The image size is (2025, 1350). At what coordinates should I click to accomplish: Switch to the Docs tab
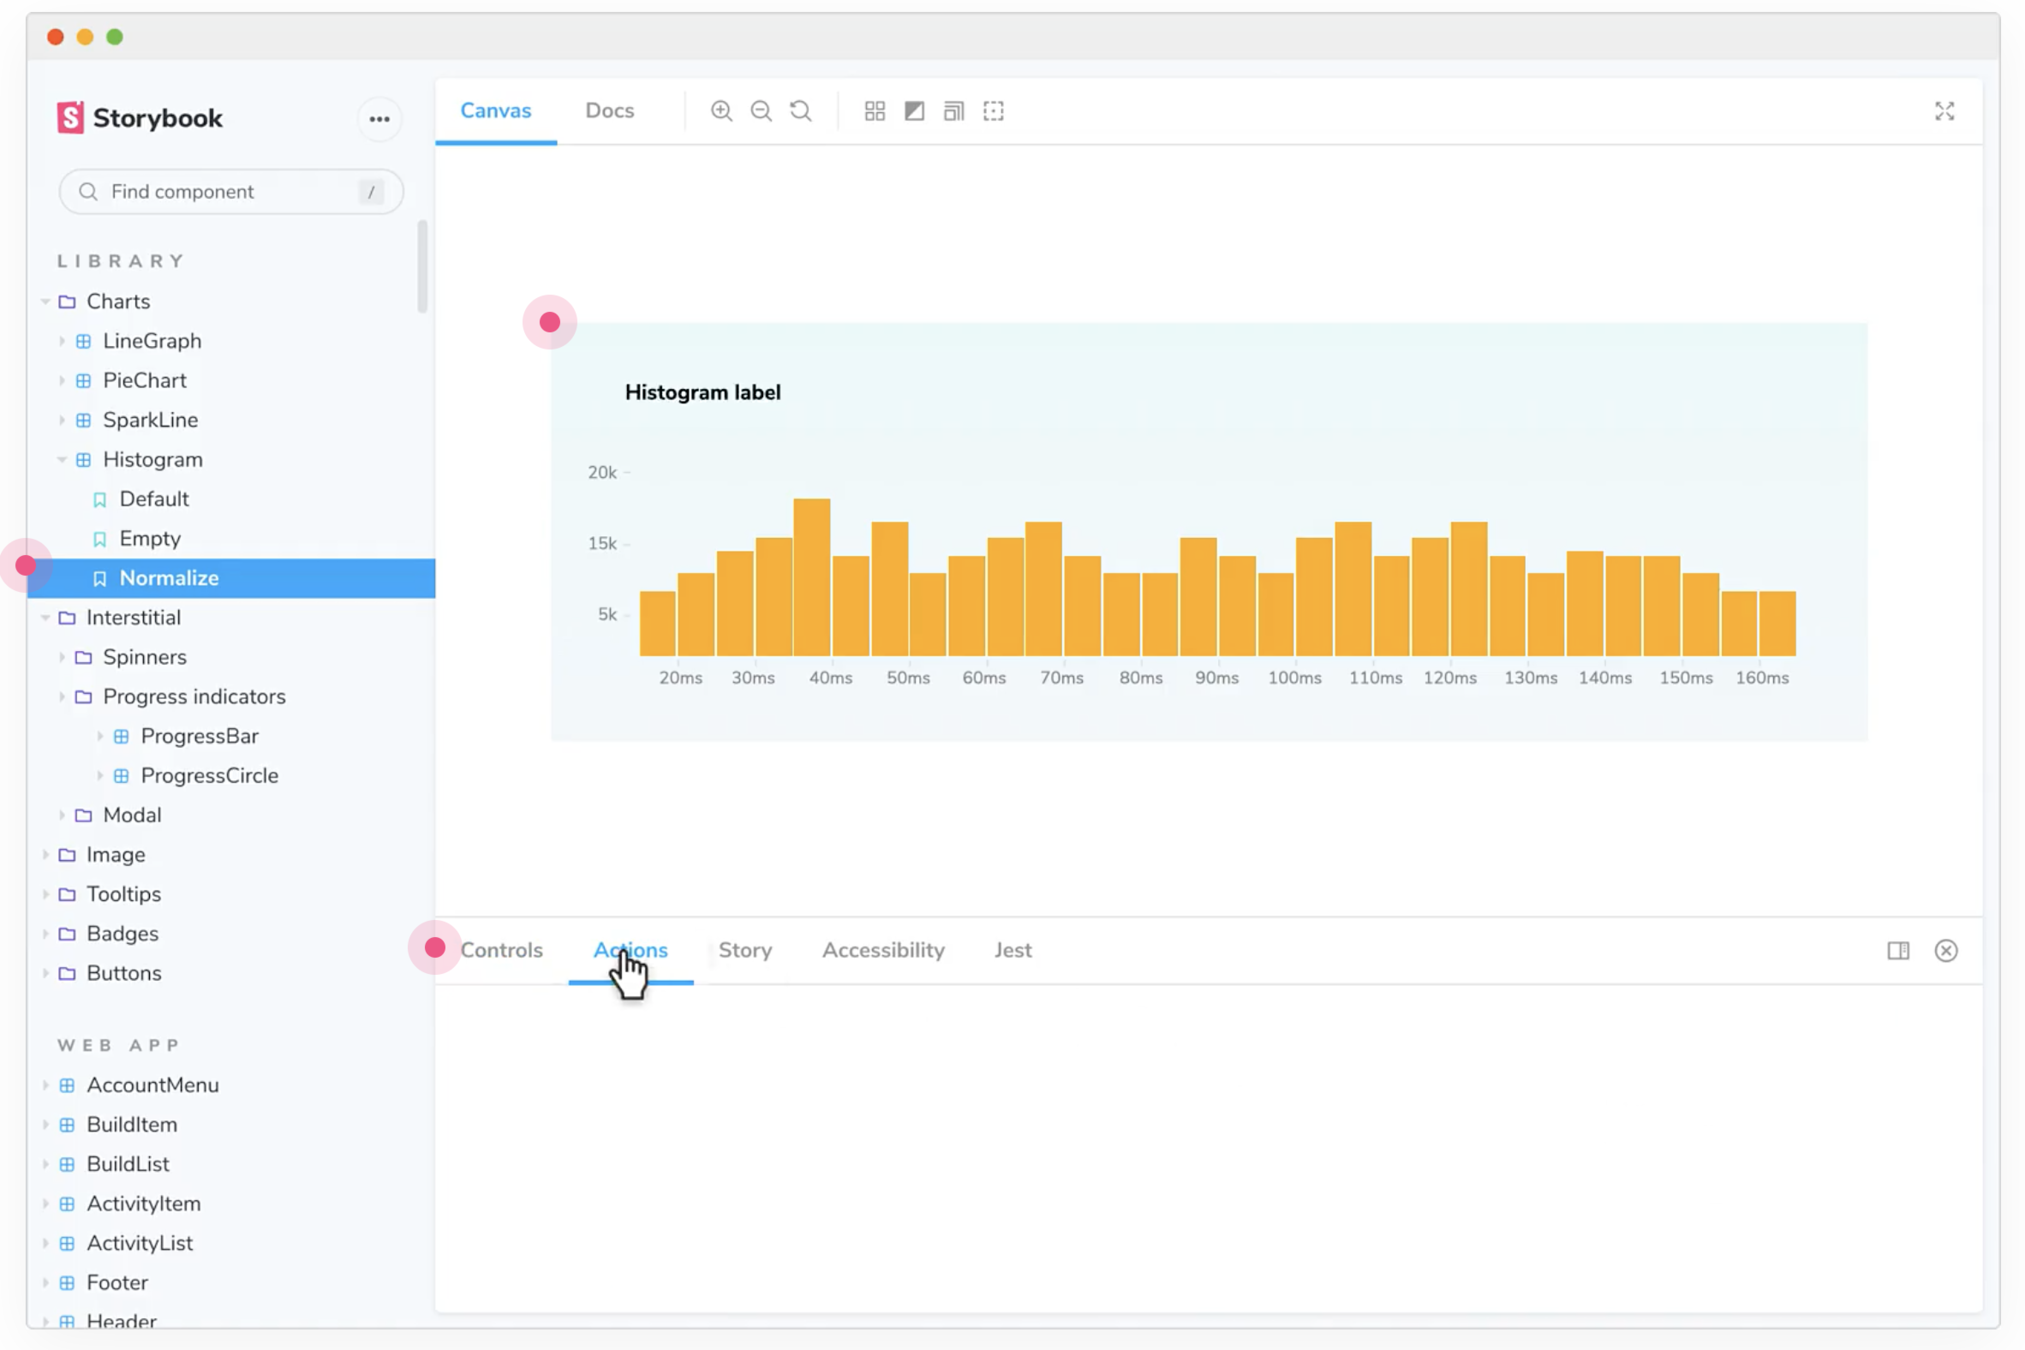pos(609,111)
